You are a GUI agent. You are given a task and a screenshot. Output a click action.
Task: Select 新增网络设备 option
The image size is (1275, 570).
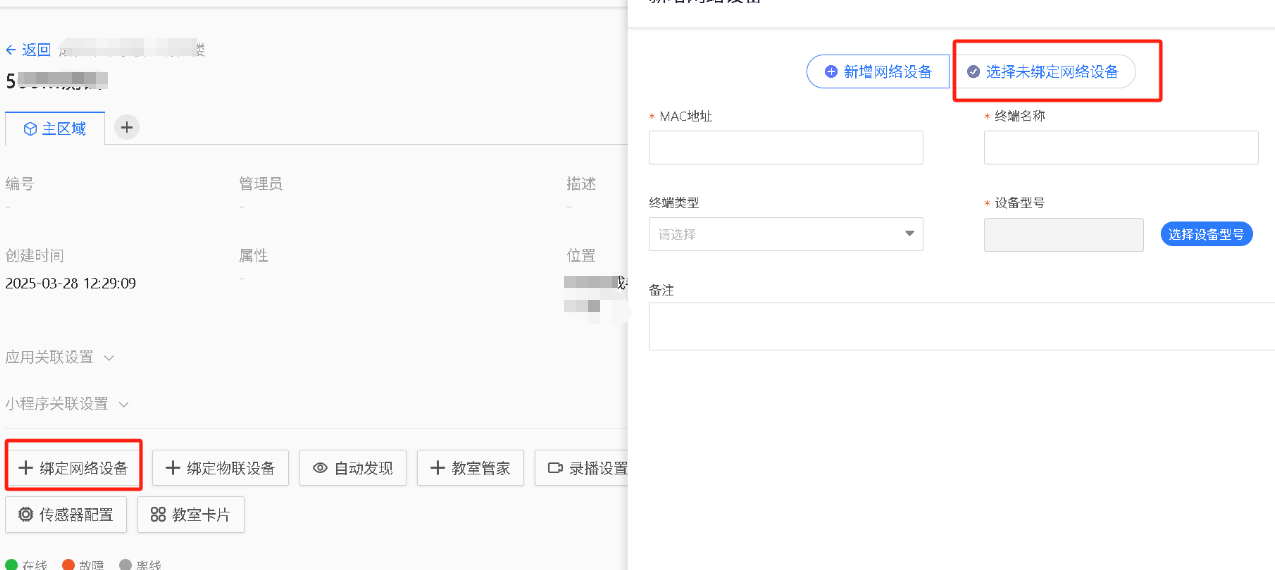tap(878, 72)
